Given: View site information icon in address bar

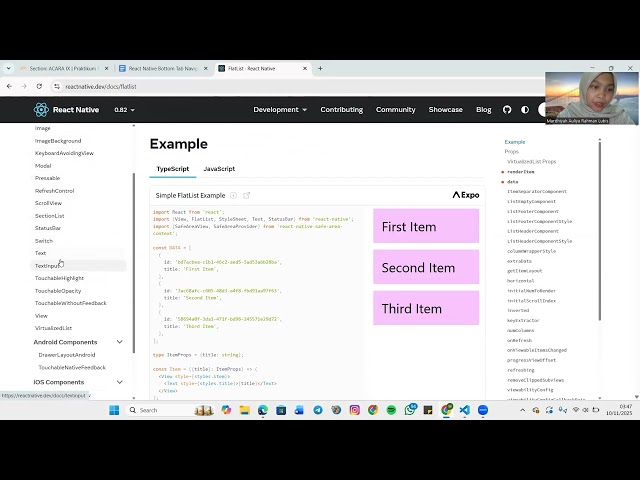Looking at the screenshot, I should (x=57, y=87).
